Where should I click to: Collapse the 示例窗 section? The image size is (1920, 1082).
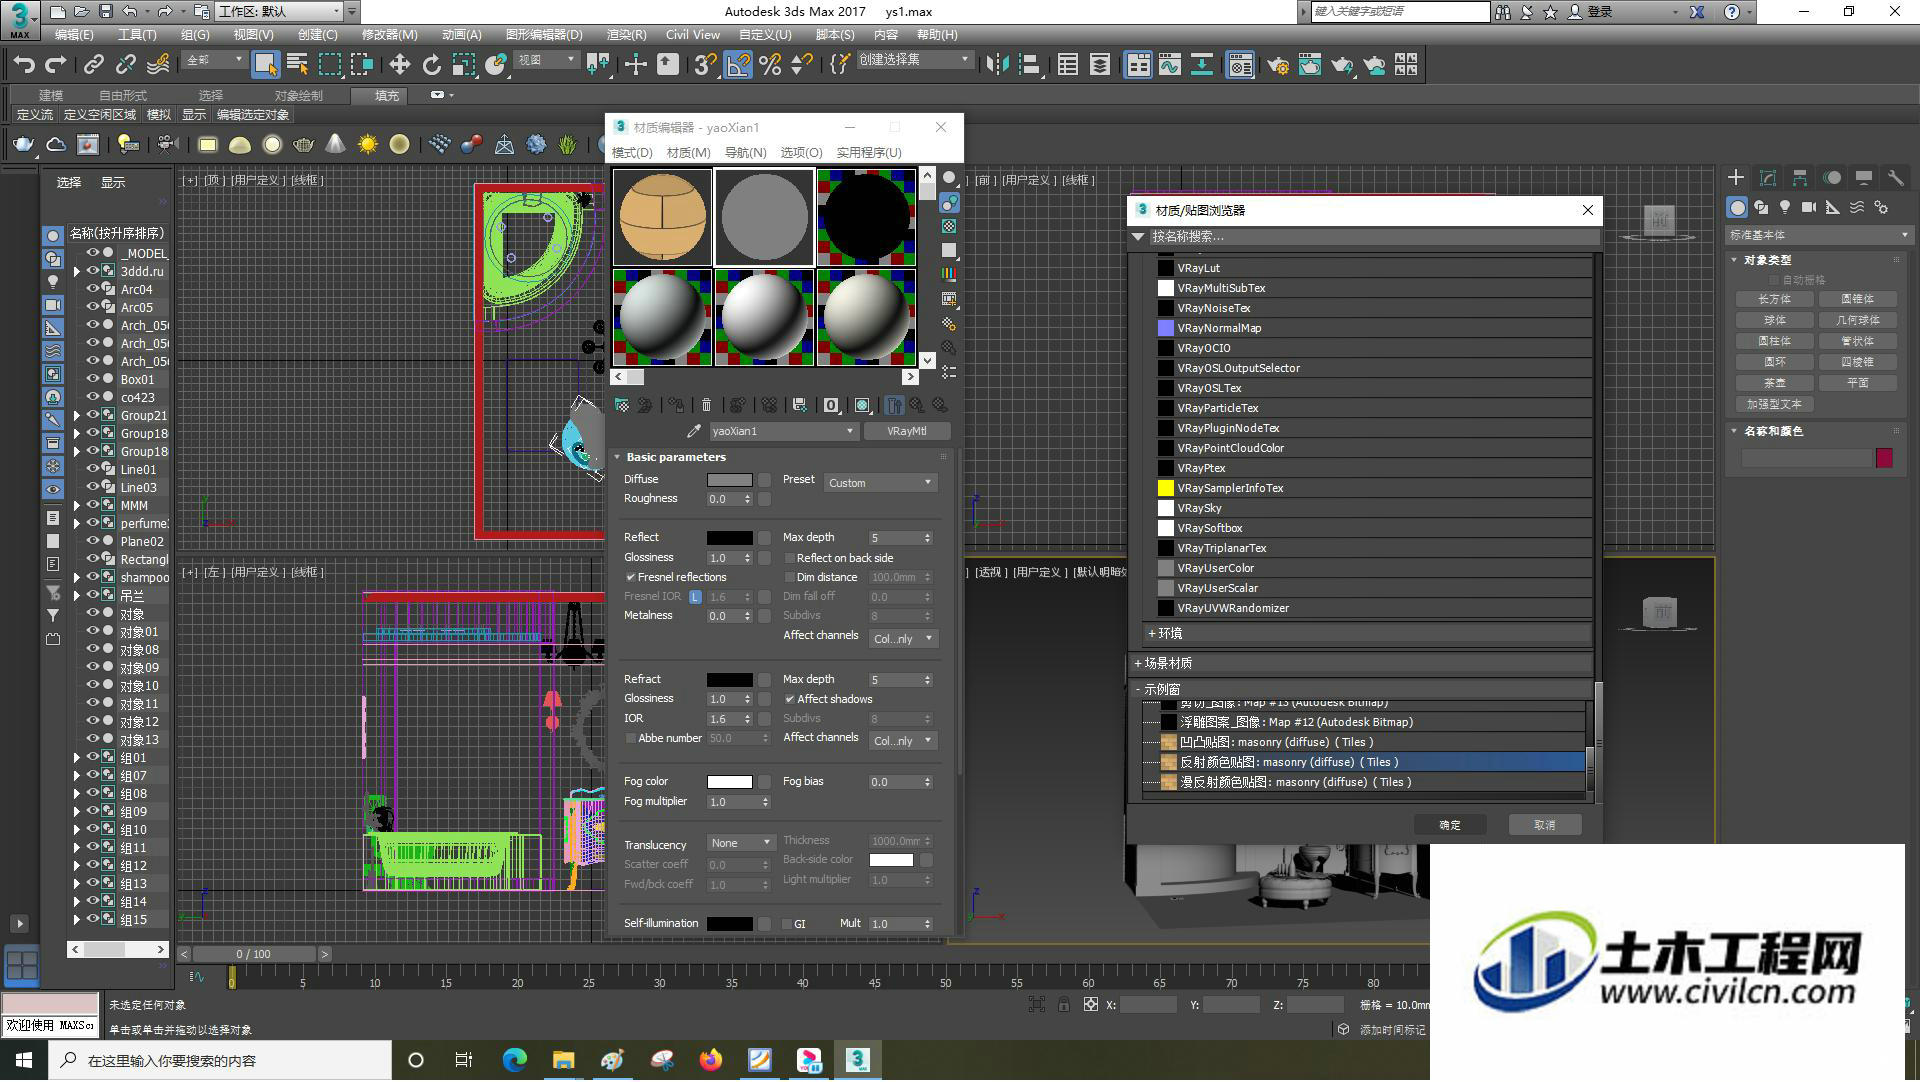pos(1138,689)
